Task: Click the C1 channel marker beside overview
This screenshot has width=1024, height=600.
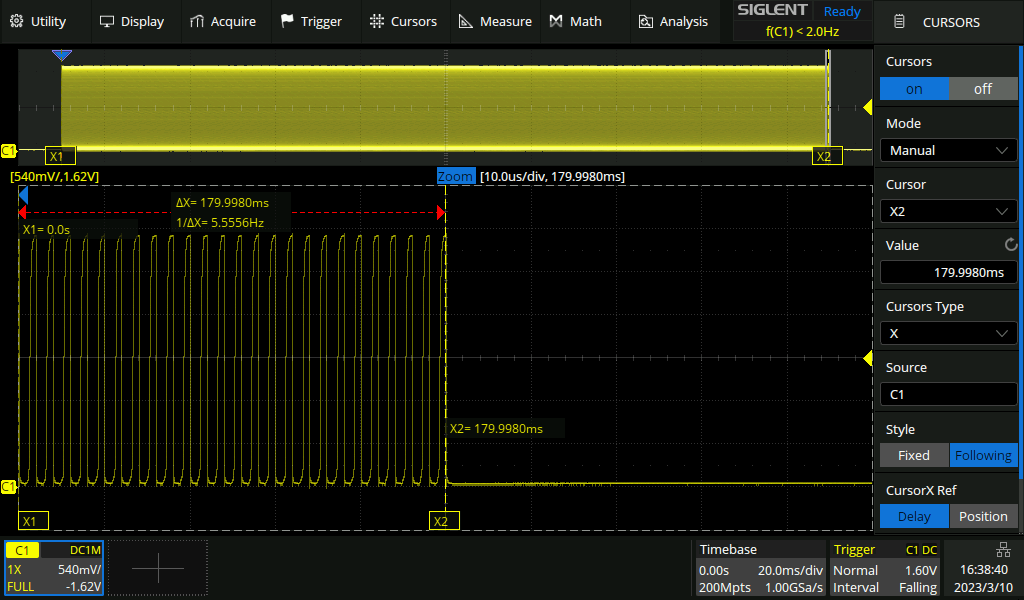Action: pyautogui.click(x=8, y=151)
